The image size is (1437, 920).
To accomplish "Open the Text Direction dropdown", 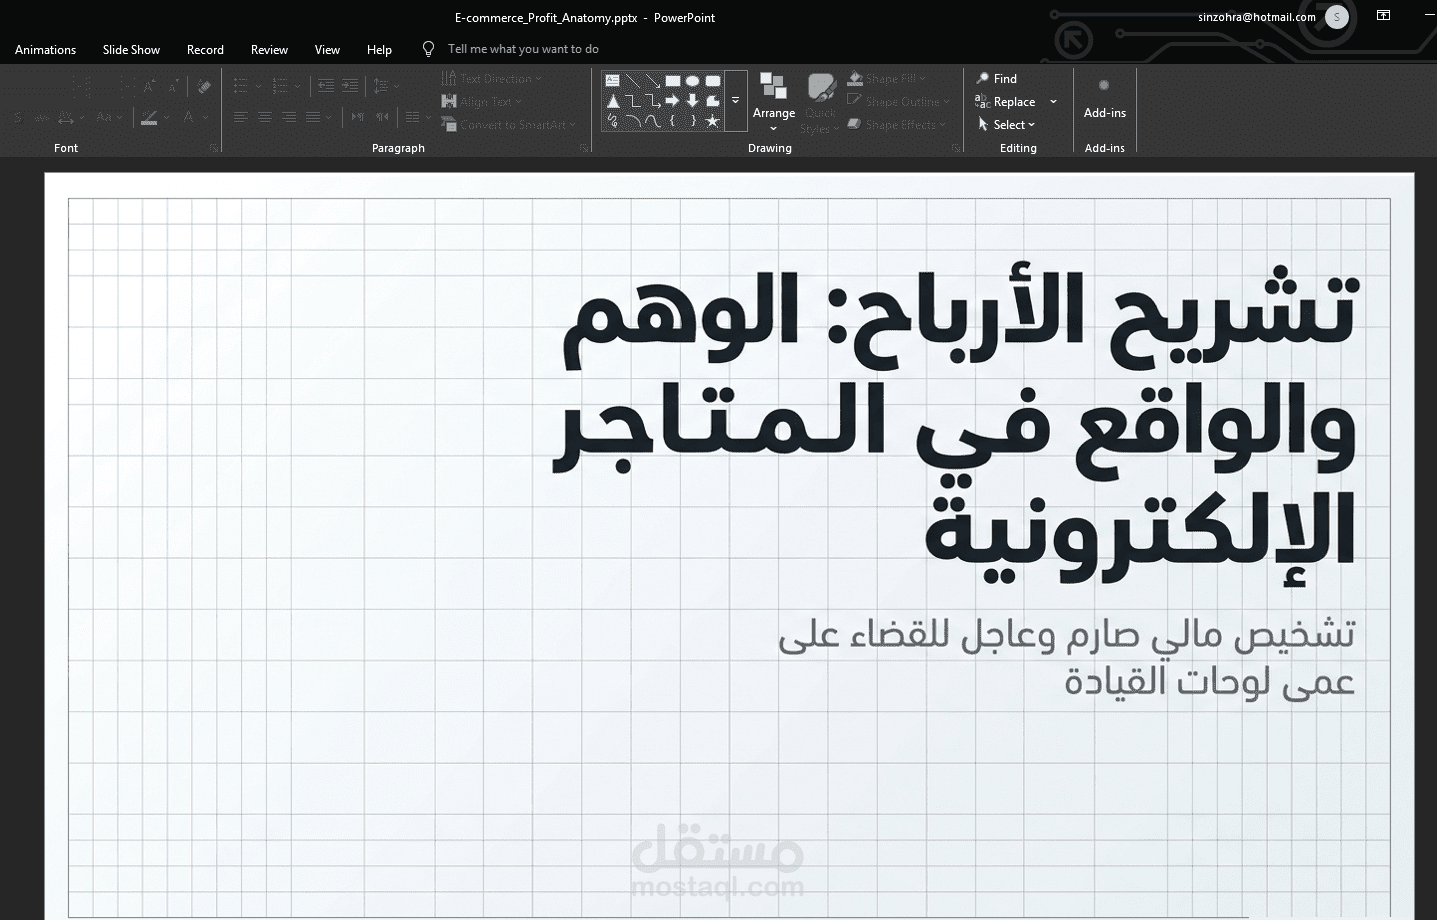I will pos(491,78).
